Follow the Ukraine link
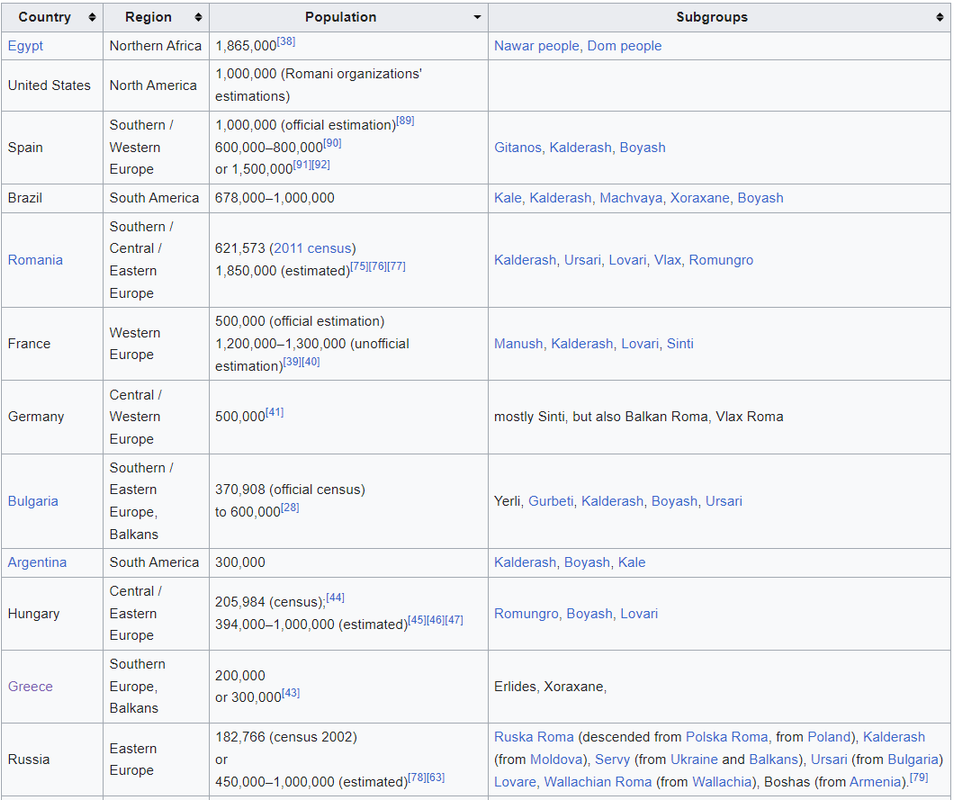Viewport: 954px width, 800px height. [x=694, y=759]
